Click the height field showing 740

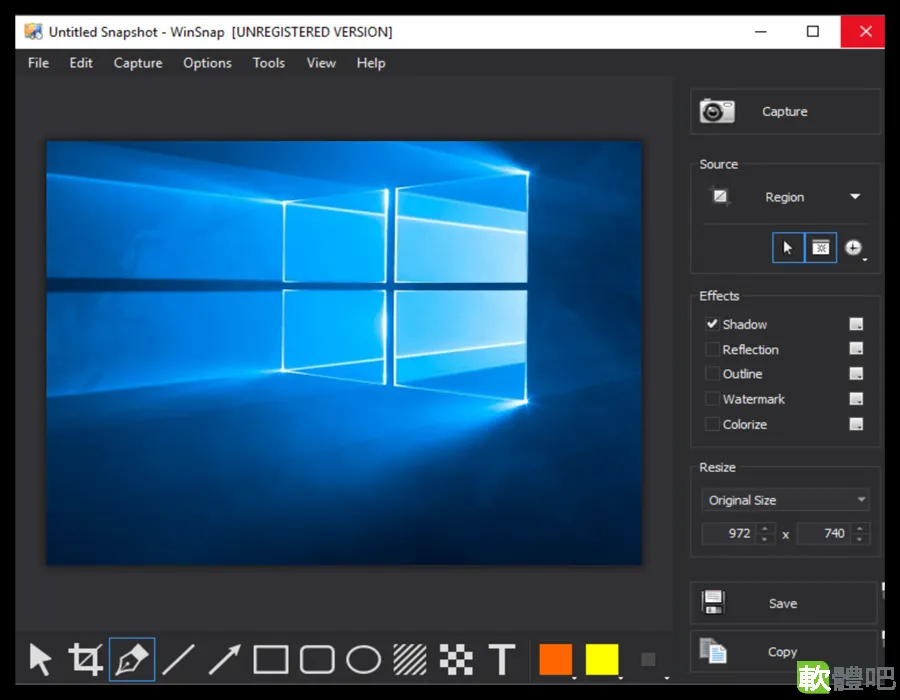[x=824, y=533]
